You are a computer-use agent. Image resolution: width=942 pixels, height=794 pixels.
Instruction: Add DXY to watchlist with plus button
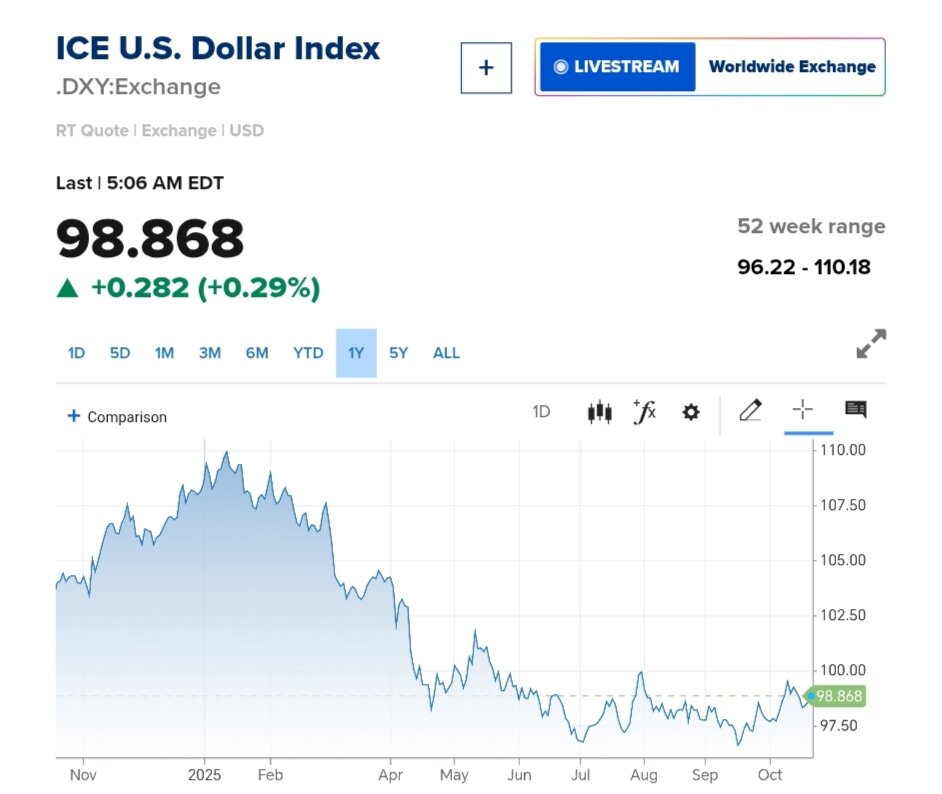tap(486, 68)
